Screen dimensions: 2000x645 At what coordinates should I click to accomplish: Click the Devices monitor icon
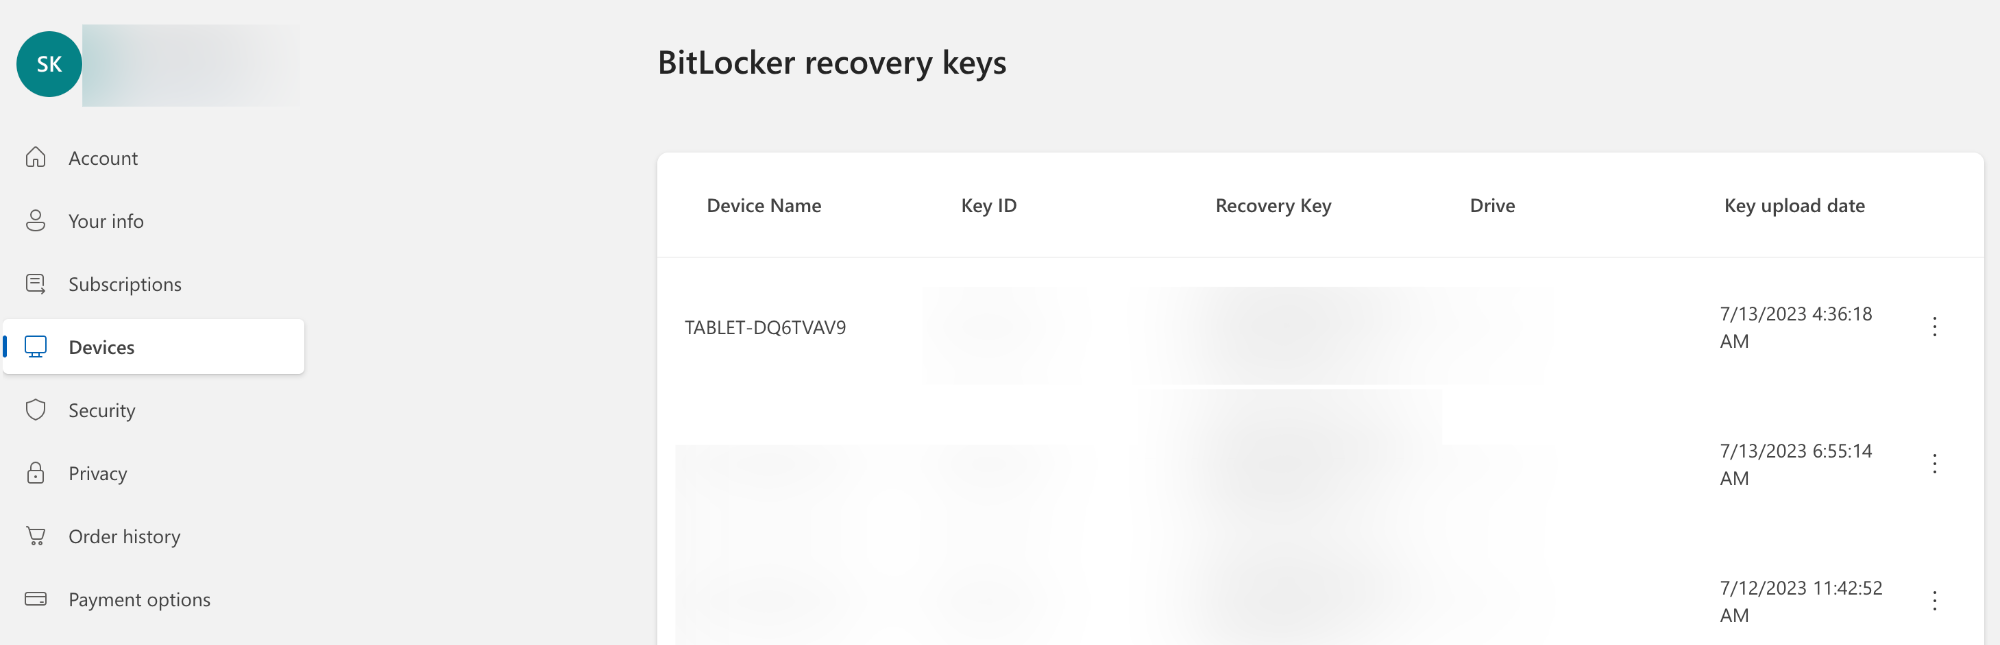point(36,347)
